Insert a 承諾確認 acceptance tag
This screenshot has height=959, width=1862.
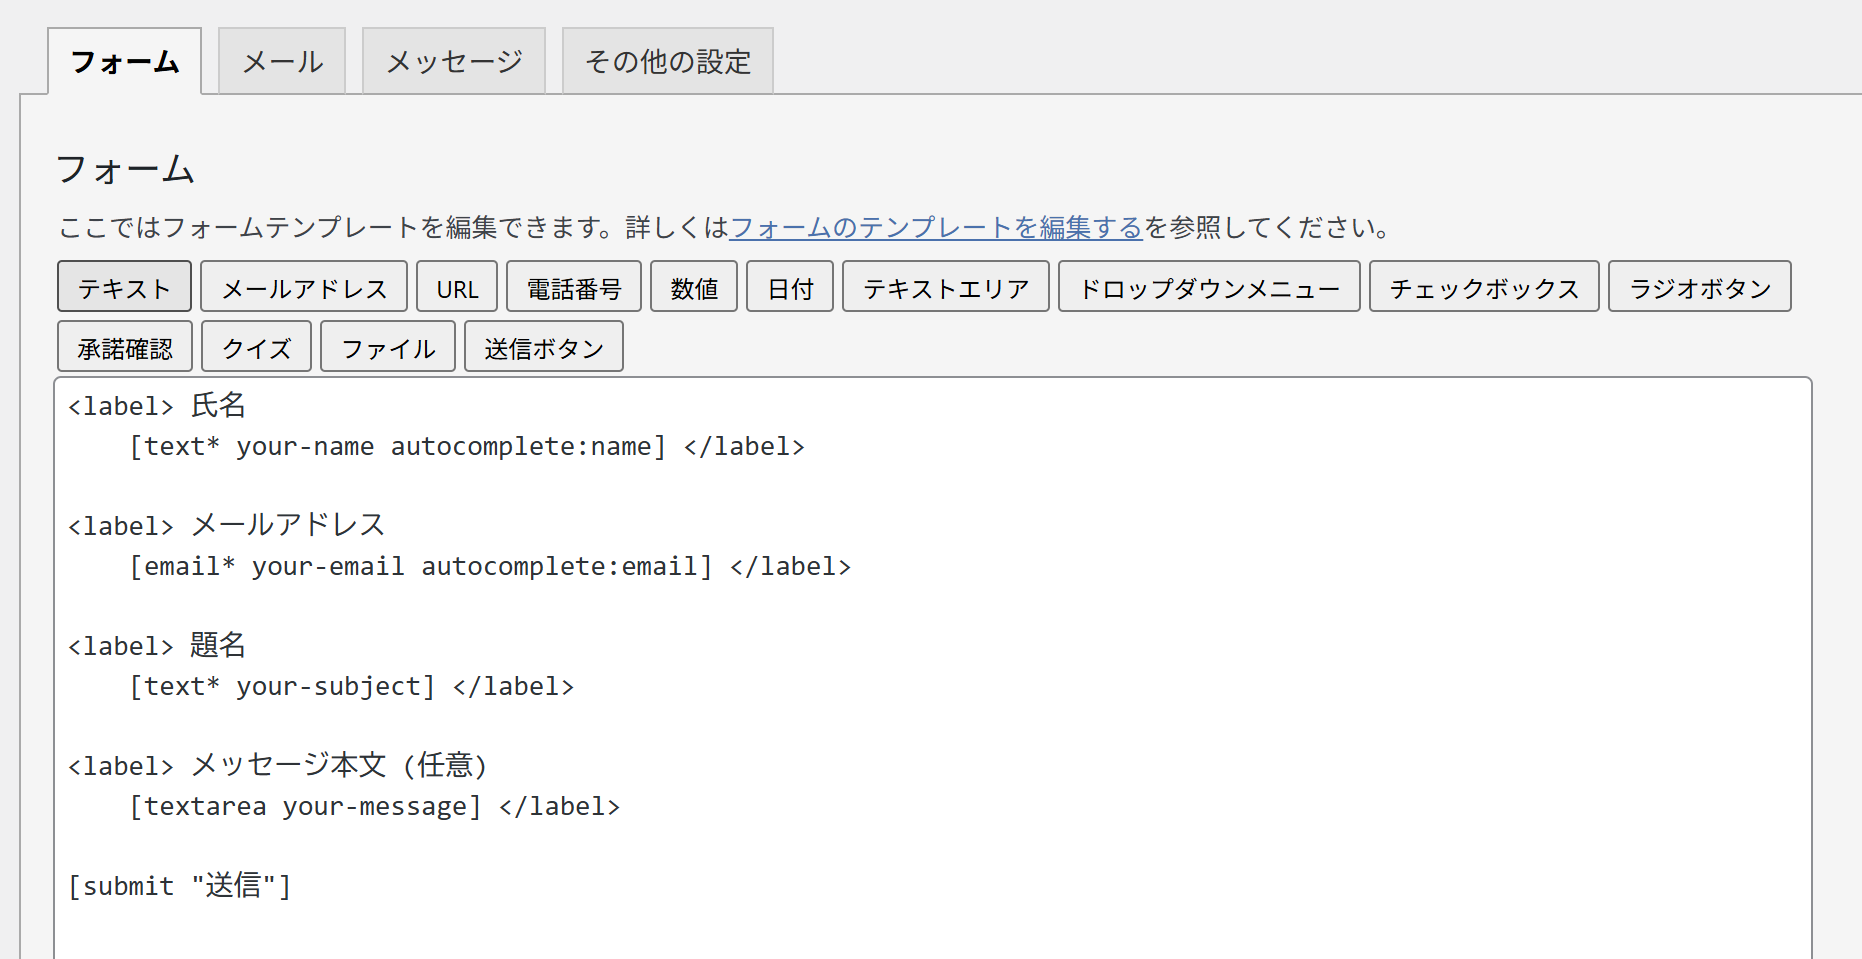[x=125, y=348]
